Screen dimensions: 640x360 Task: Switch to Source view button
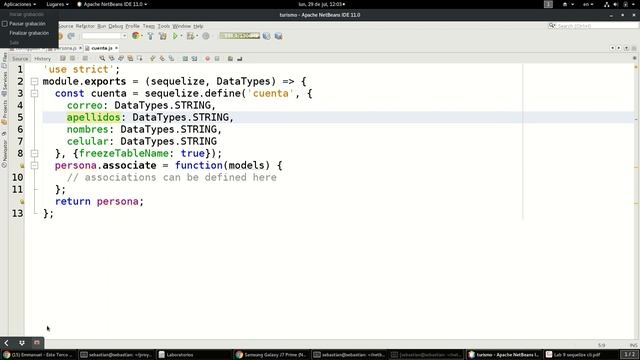tap(20, 59)
